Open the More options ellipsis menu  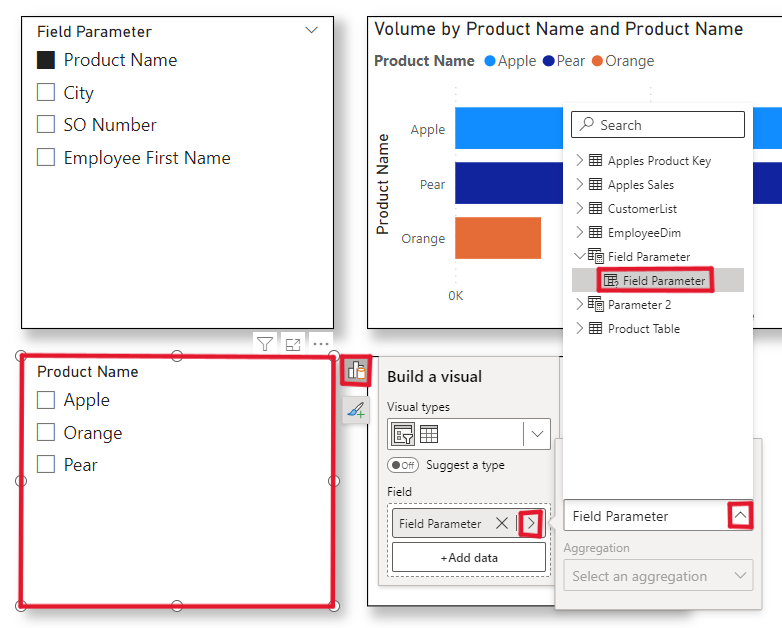(320, 344)
